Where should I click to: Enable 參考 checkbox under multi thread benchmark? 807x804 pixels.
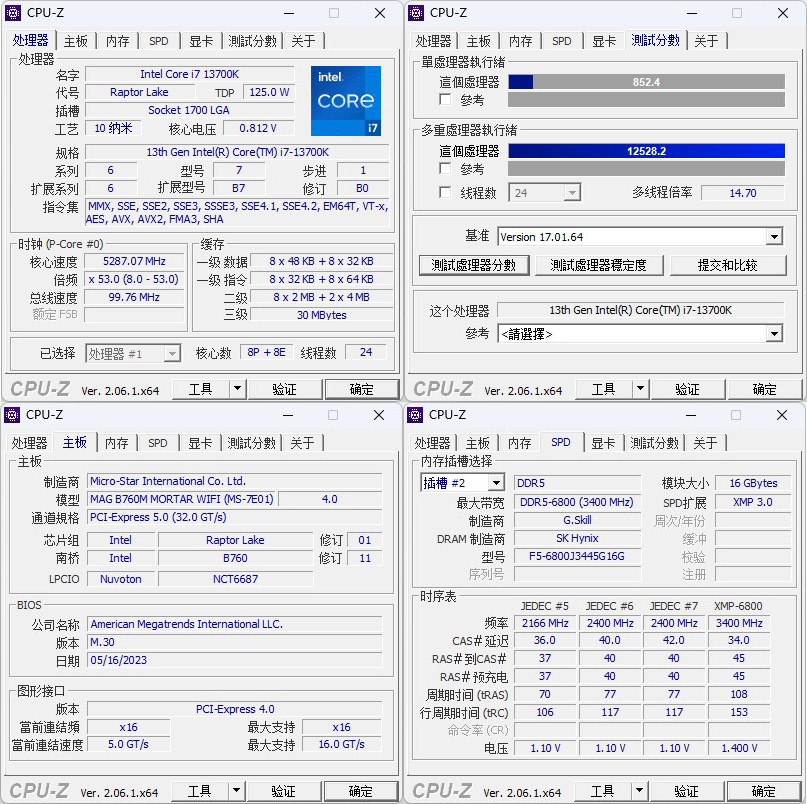[446, 168]
